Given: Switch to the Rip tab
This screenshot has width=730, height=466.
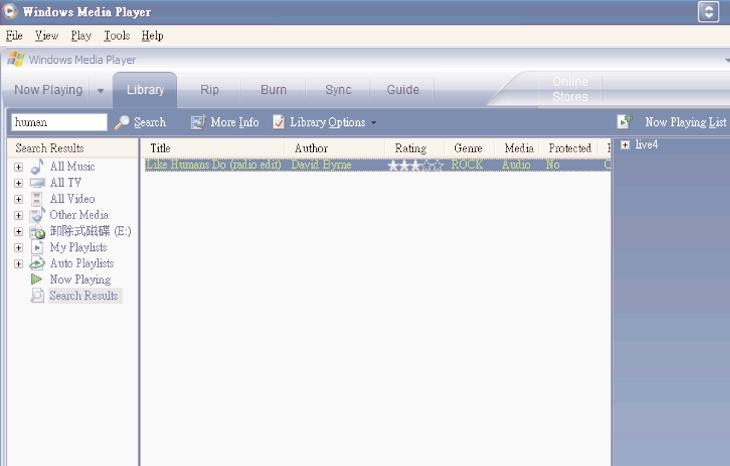Looking at the screenshot, I should tap(210, 90).
